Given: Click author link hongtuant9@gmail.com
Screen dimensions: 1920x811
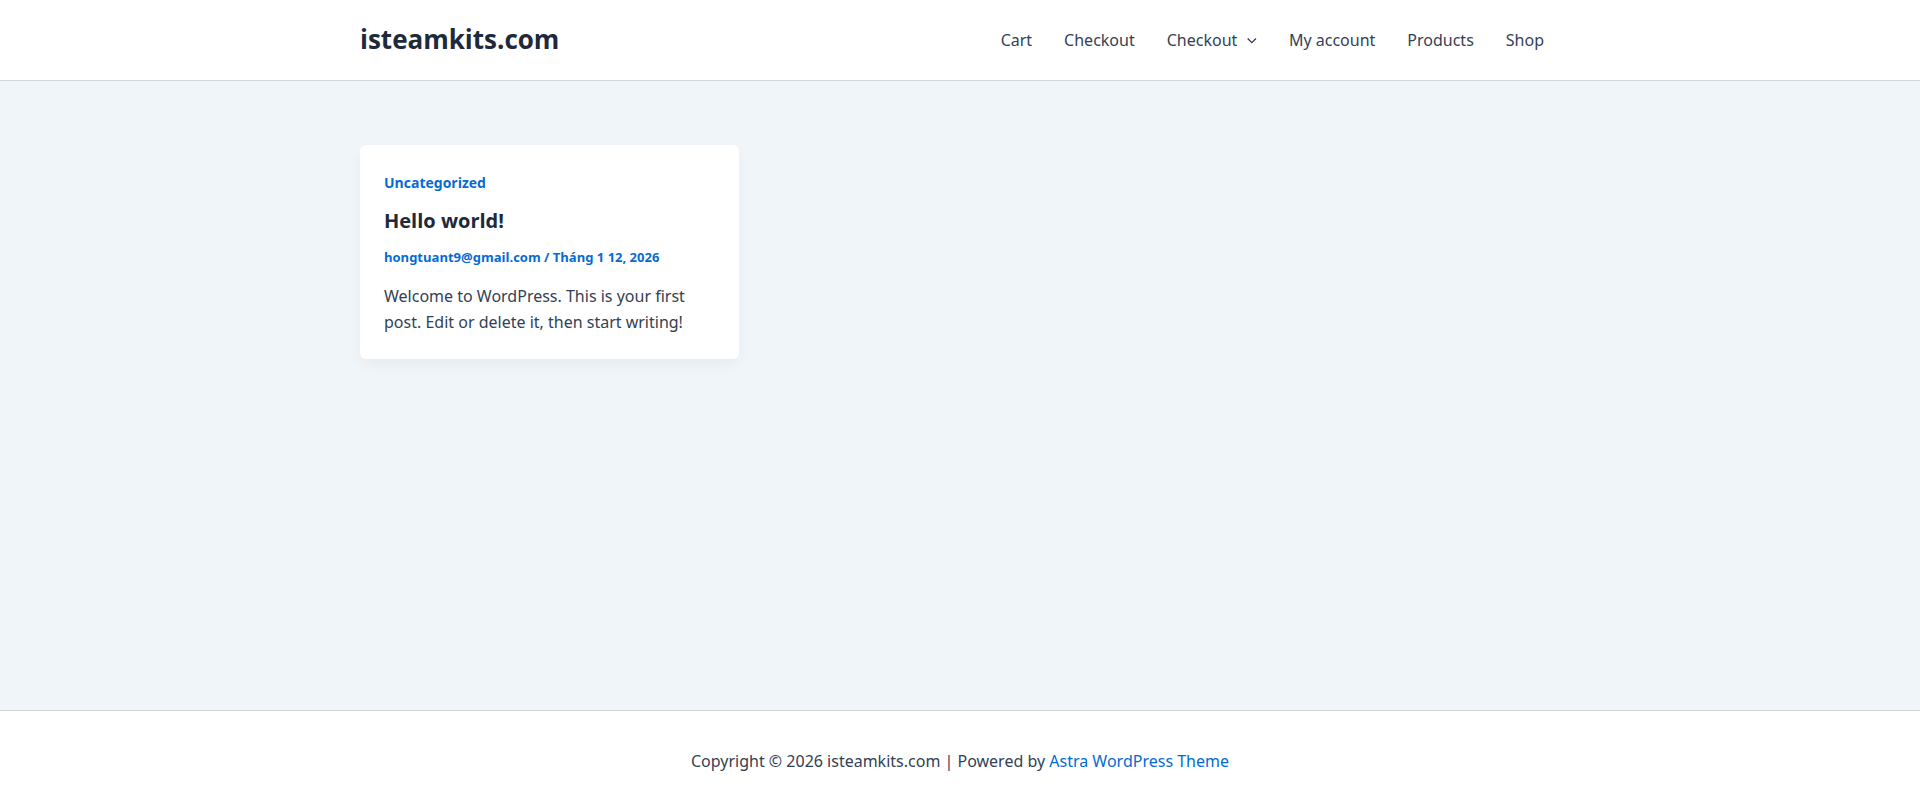Looking at the screenshot, I should coord(462,258).
